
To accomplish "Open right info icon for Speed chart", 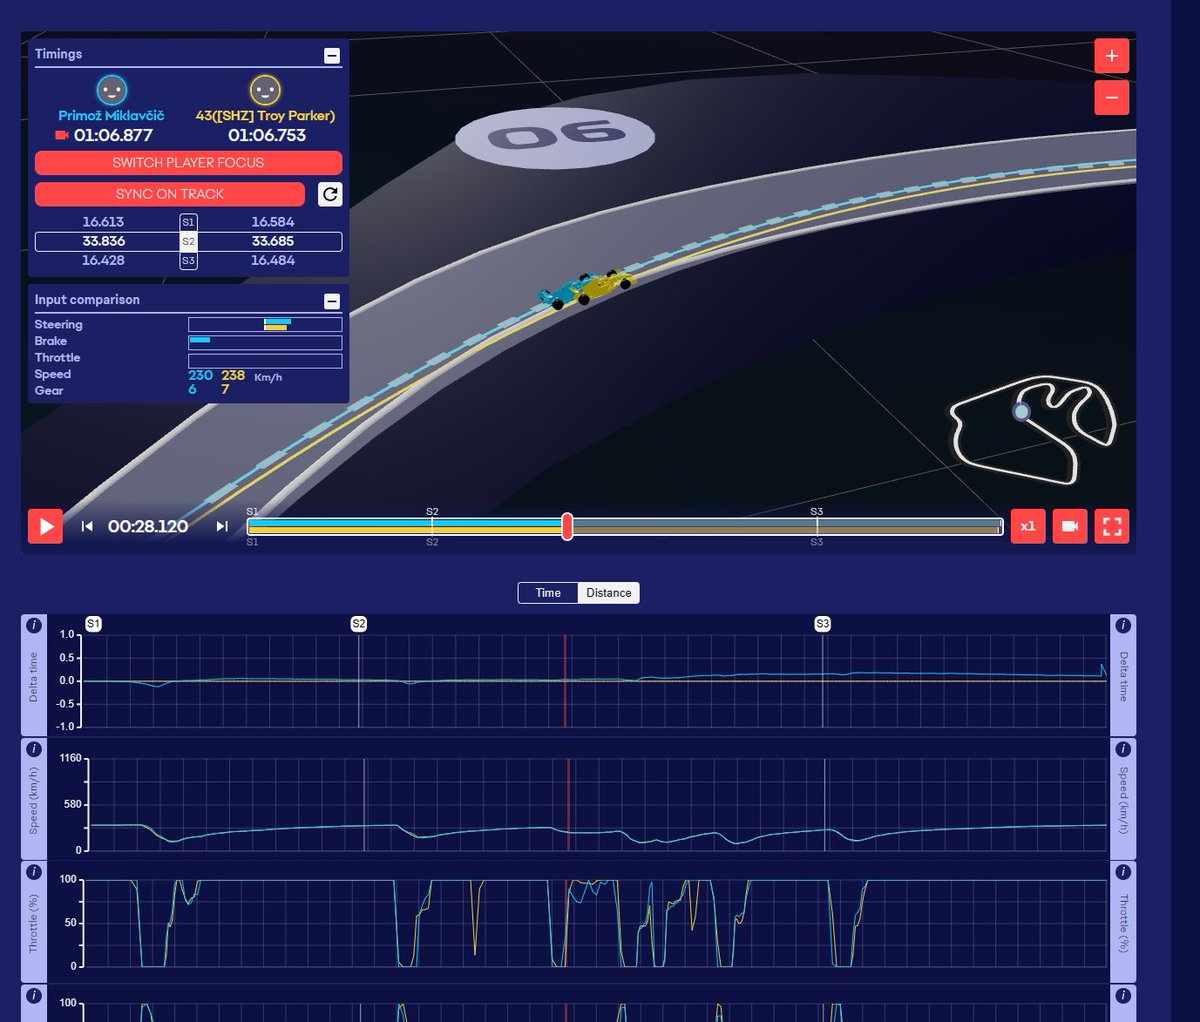I will tap(1123, 749).
